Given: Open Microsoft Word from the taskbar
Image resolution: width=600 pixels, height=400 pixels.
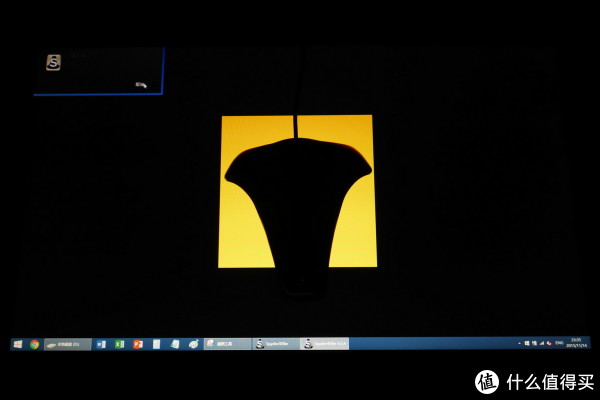Looking at the screenshot, I should (x=101, y=344).
